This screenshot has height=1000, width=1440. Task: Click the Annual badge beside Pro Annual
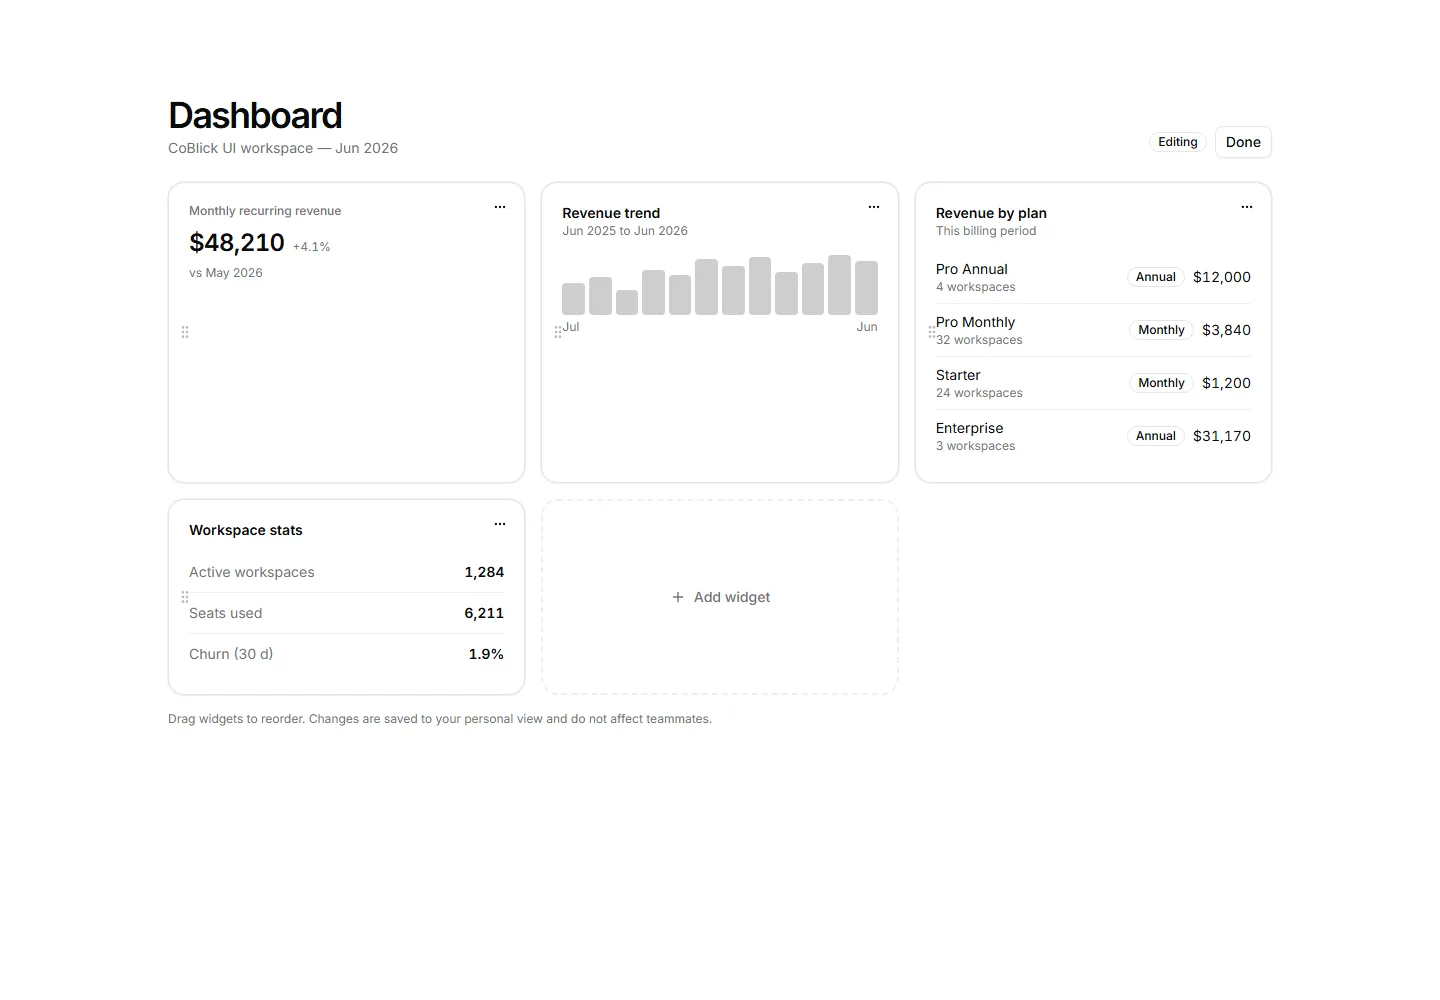click(x=1156, y=277)
